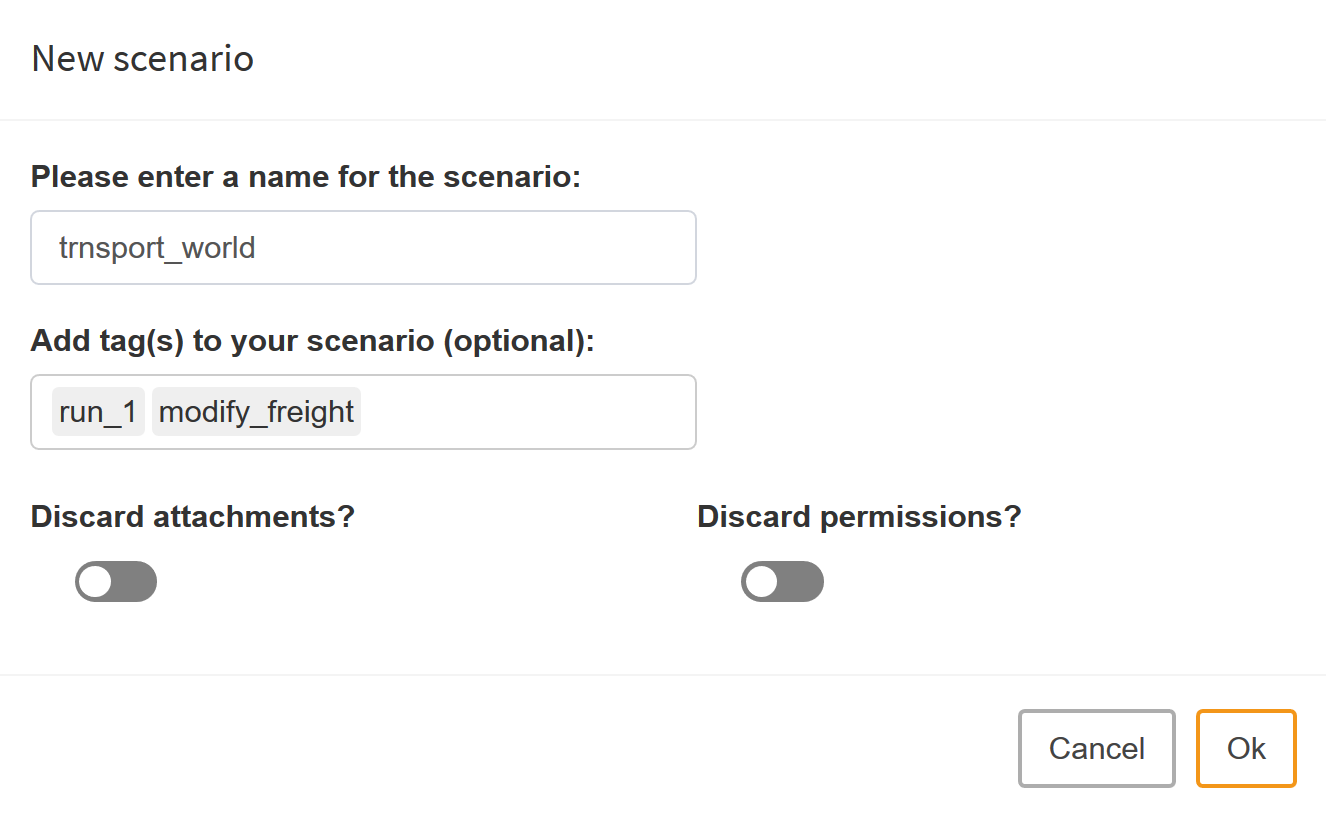The height and width of the screenshot is (819, 1326).
Task: Dismiss the dialog without saving
Action: [1096, 748]
